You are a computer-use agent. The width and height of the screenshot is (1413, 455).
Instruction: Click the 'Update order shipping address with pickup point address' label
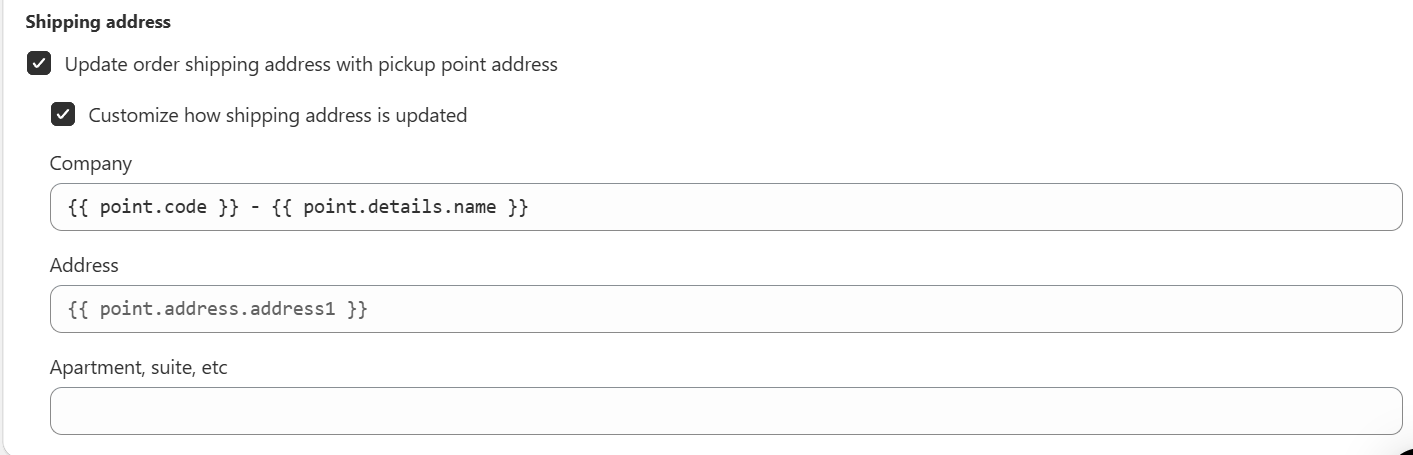tap(311, 64)
